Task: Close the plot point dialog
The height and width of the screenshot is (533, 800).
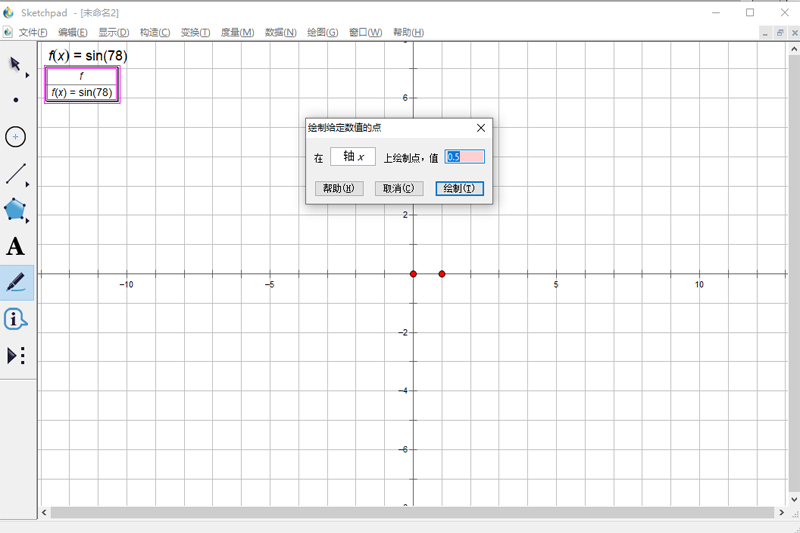Action: (x=481, y=128)
